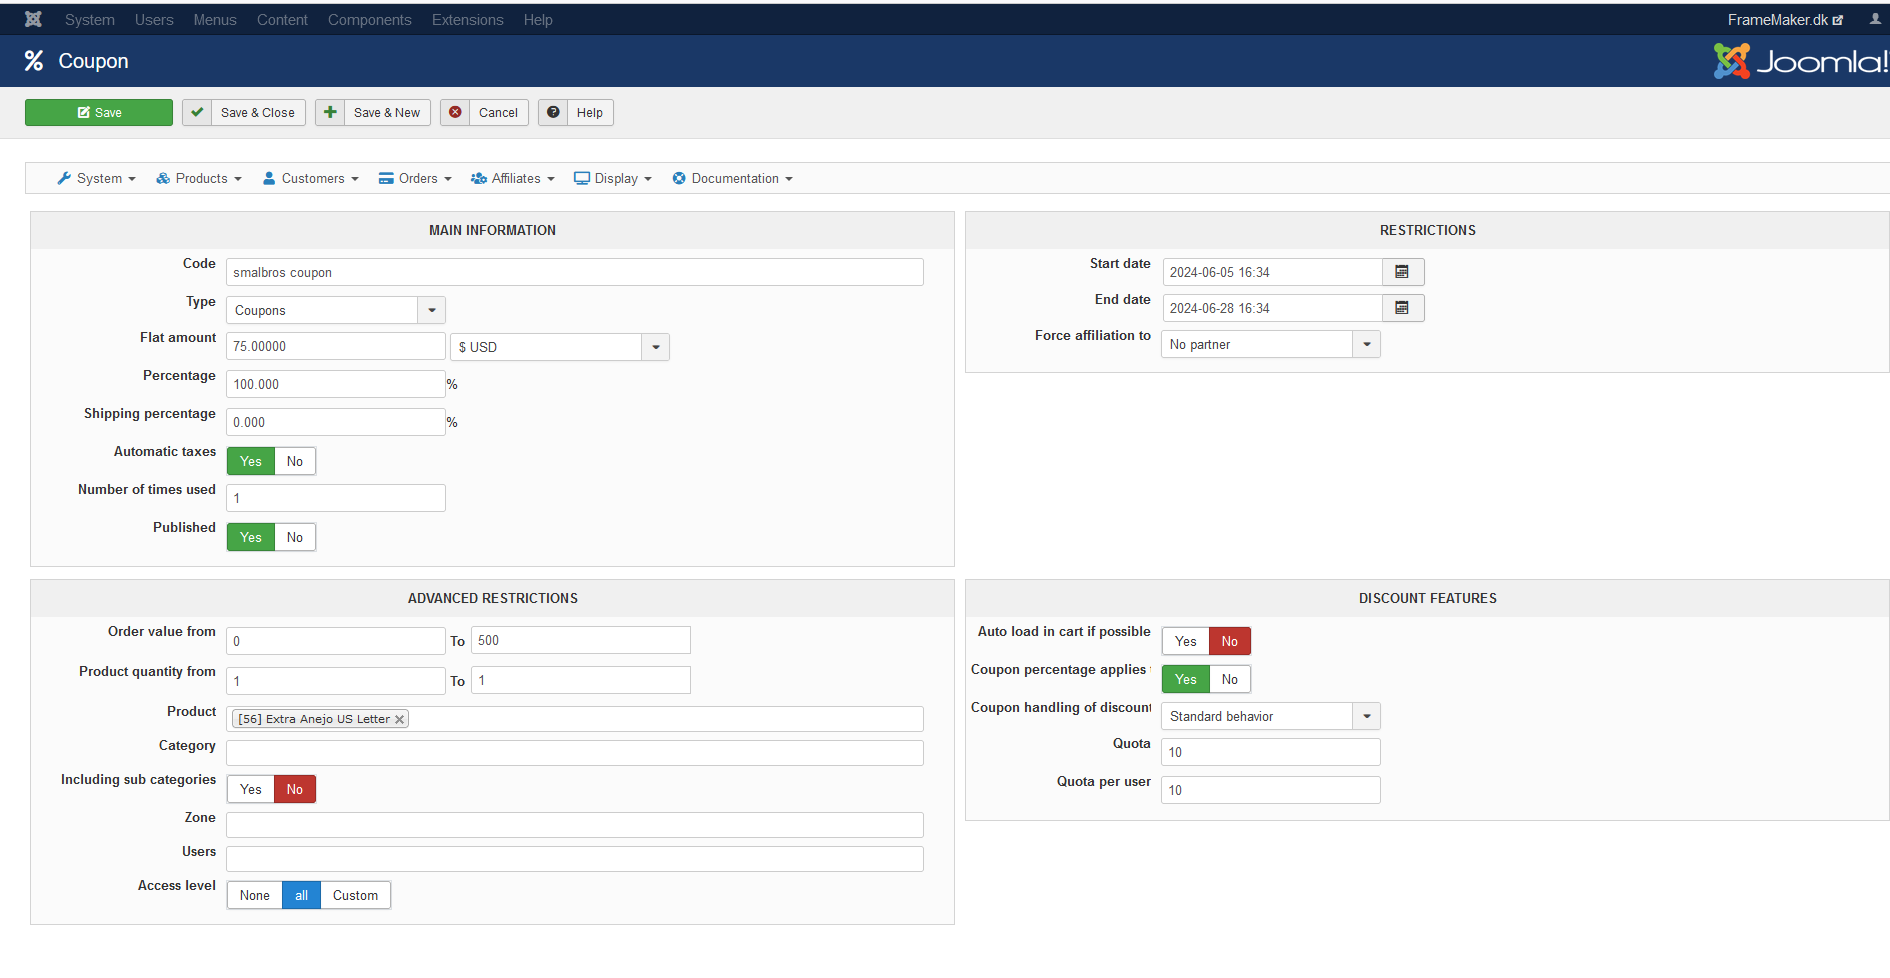Set Published to No
The image size is (1890, 978).
(x=295, y=537)
